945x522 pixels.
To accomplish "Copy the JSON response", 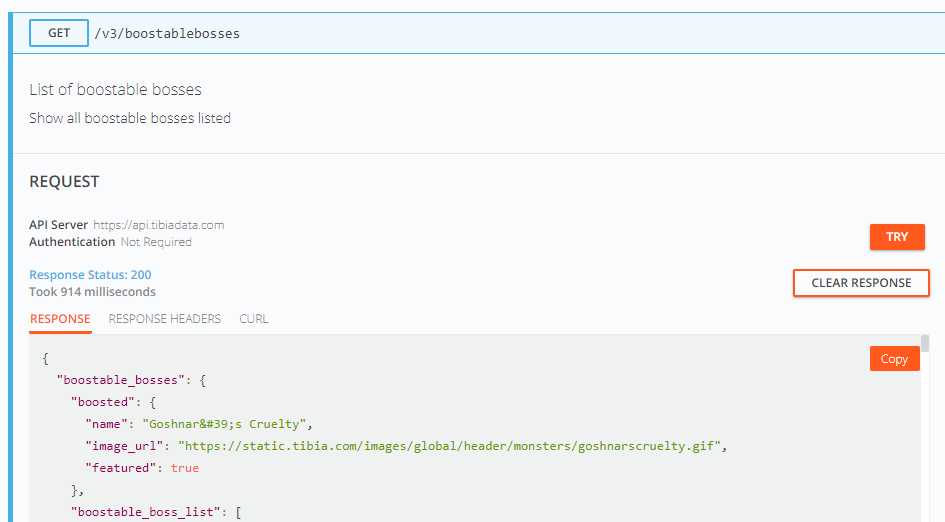I will tap(894, 359).
